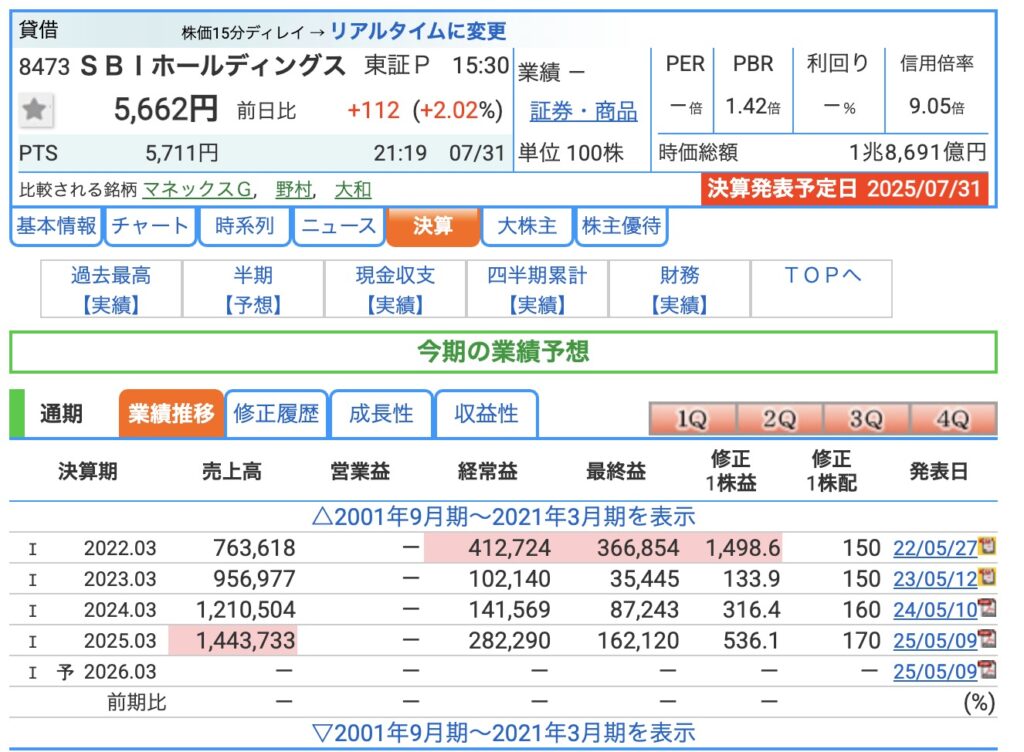Click the 発表日 column header
Screen dimensions: 1024x752
(938, 471)
